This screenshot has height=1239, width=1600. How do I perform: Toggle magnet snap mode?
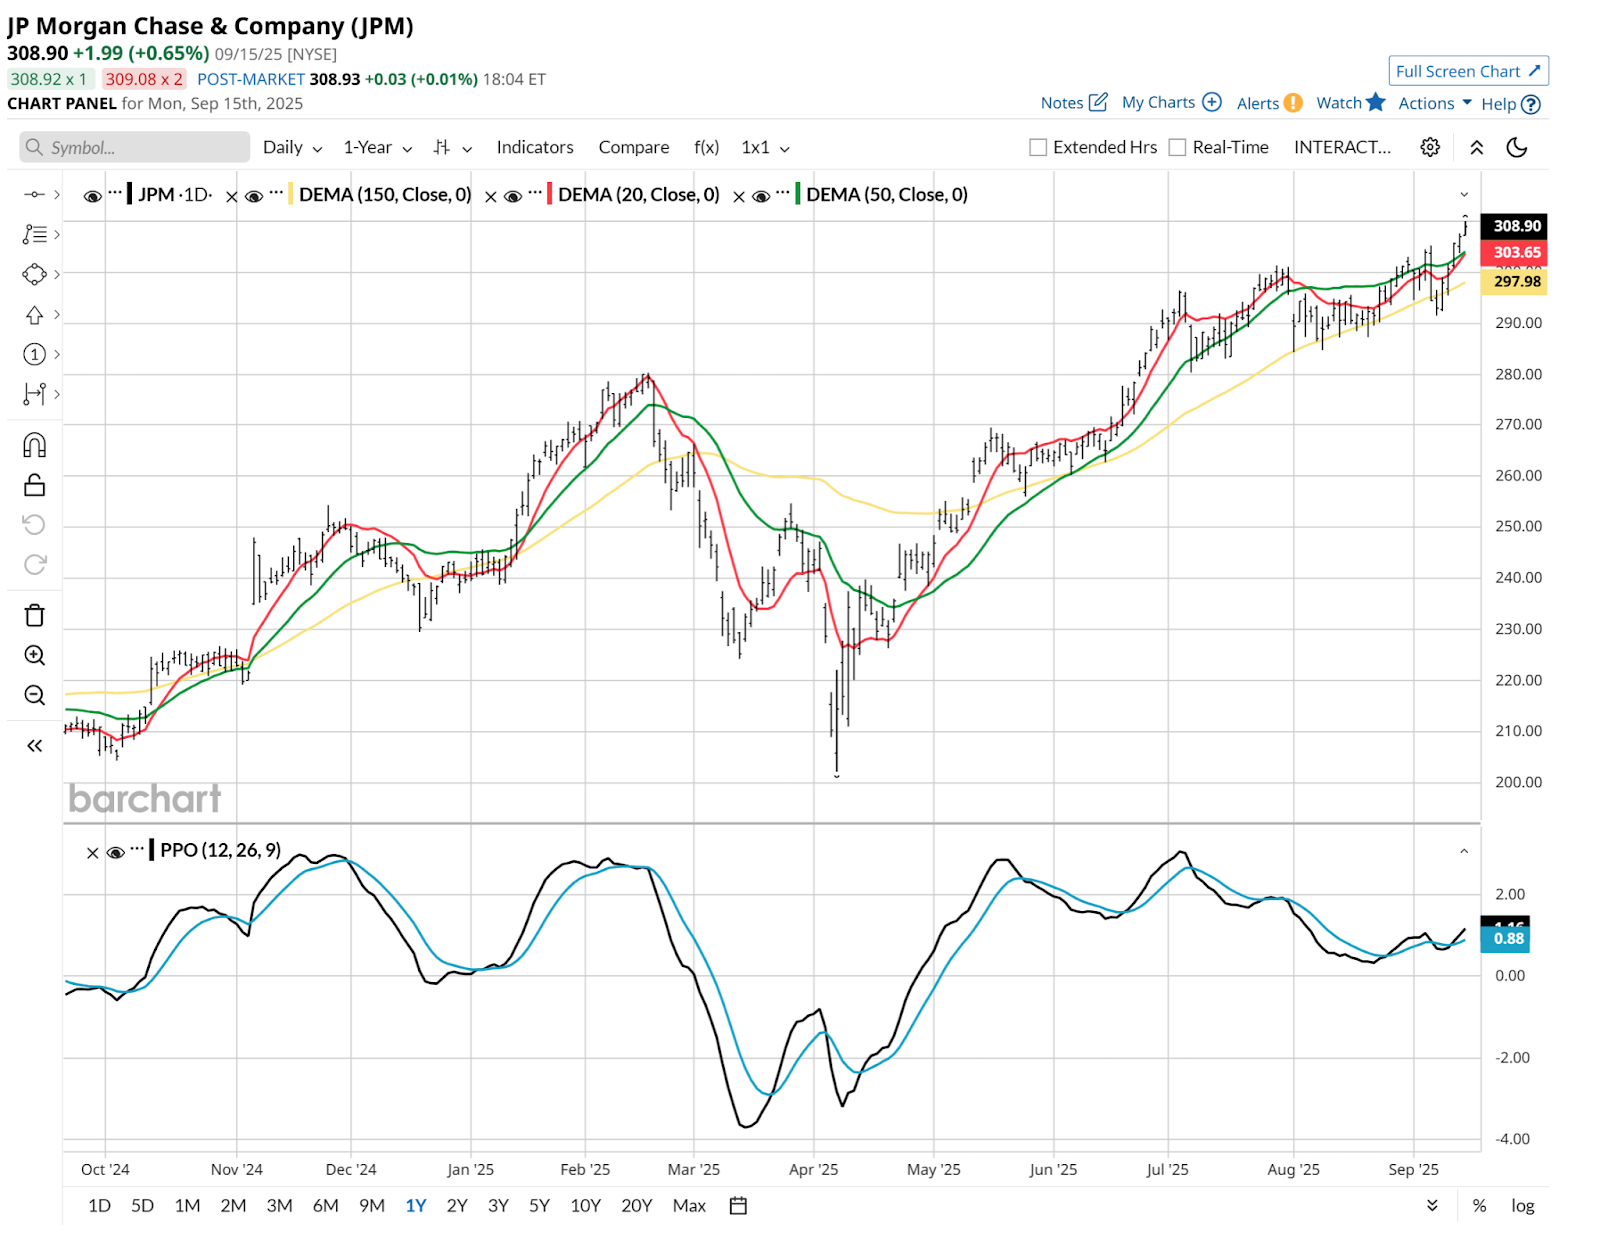34,445
